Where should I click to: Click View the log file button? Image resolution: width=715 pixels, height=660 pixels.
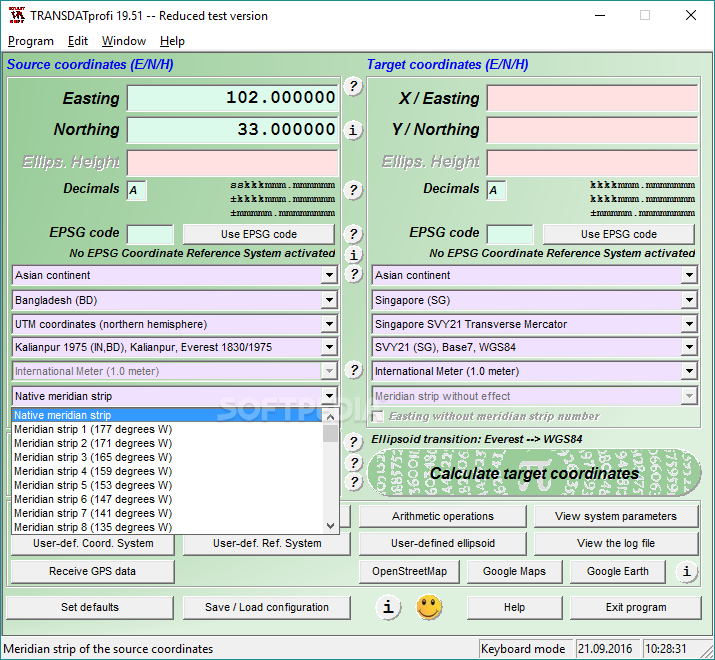[616, 543]
